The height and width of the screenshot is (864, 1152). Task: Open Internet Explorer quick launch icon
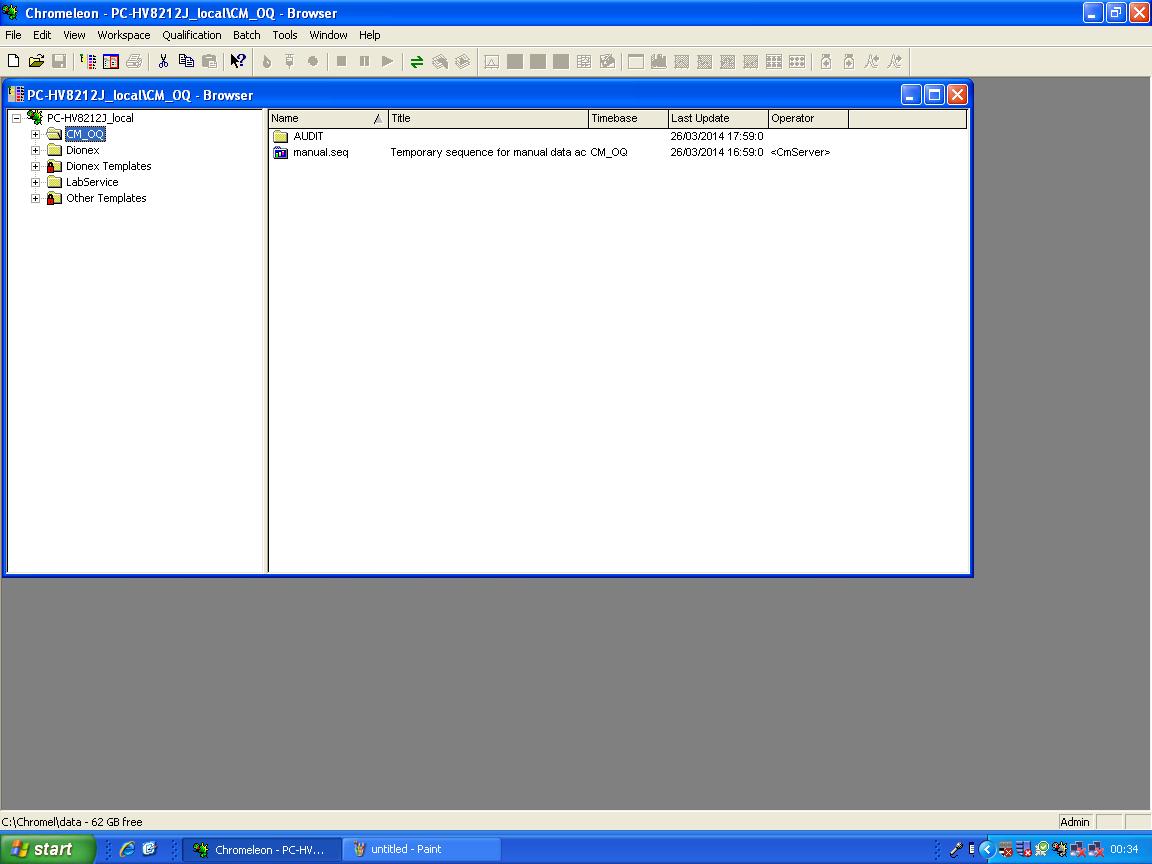(x=126, y=849)
